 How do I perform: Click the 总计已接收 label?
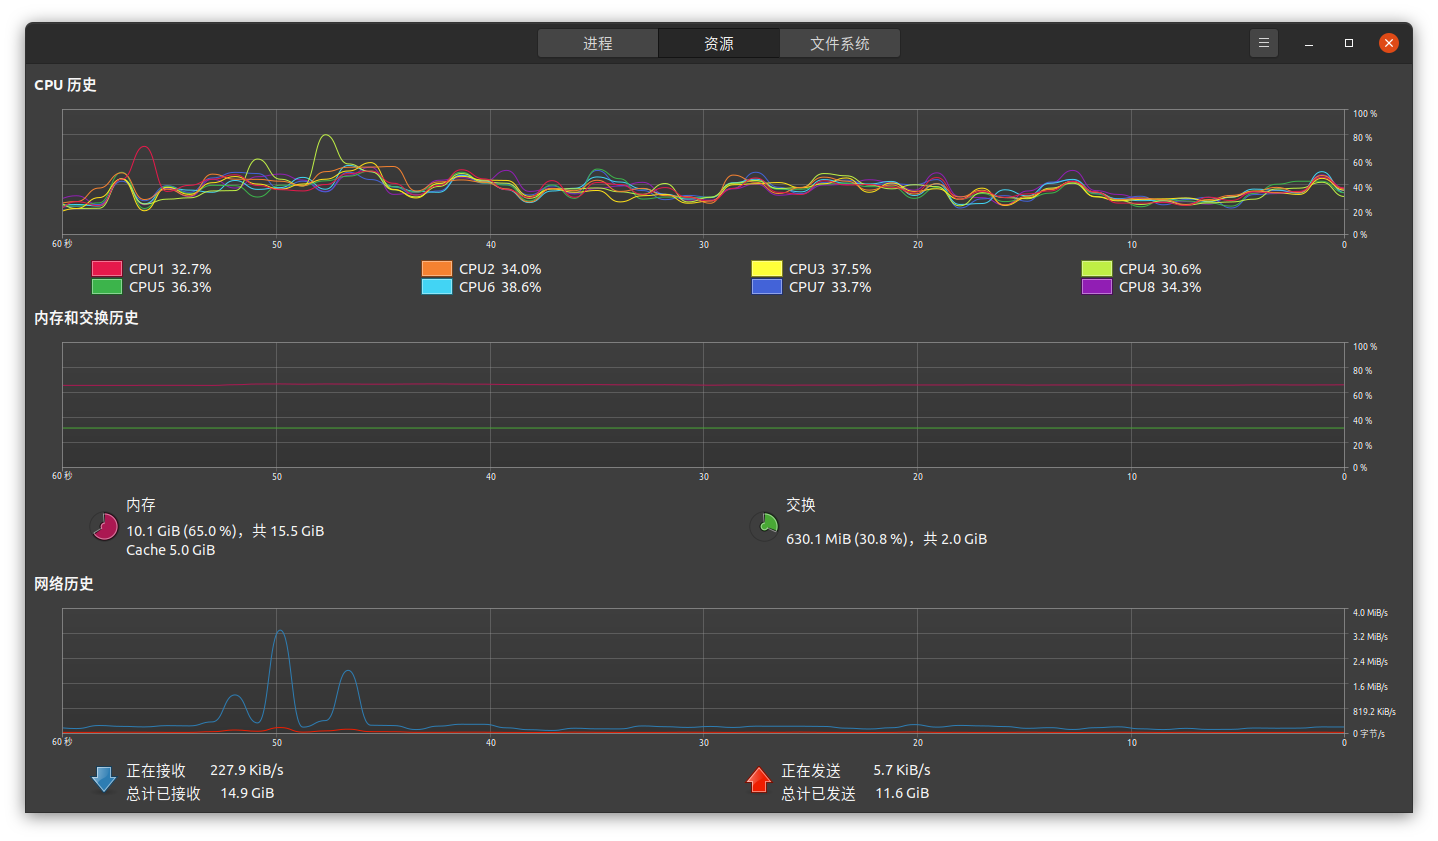(163, 794)
